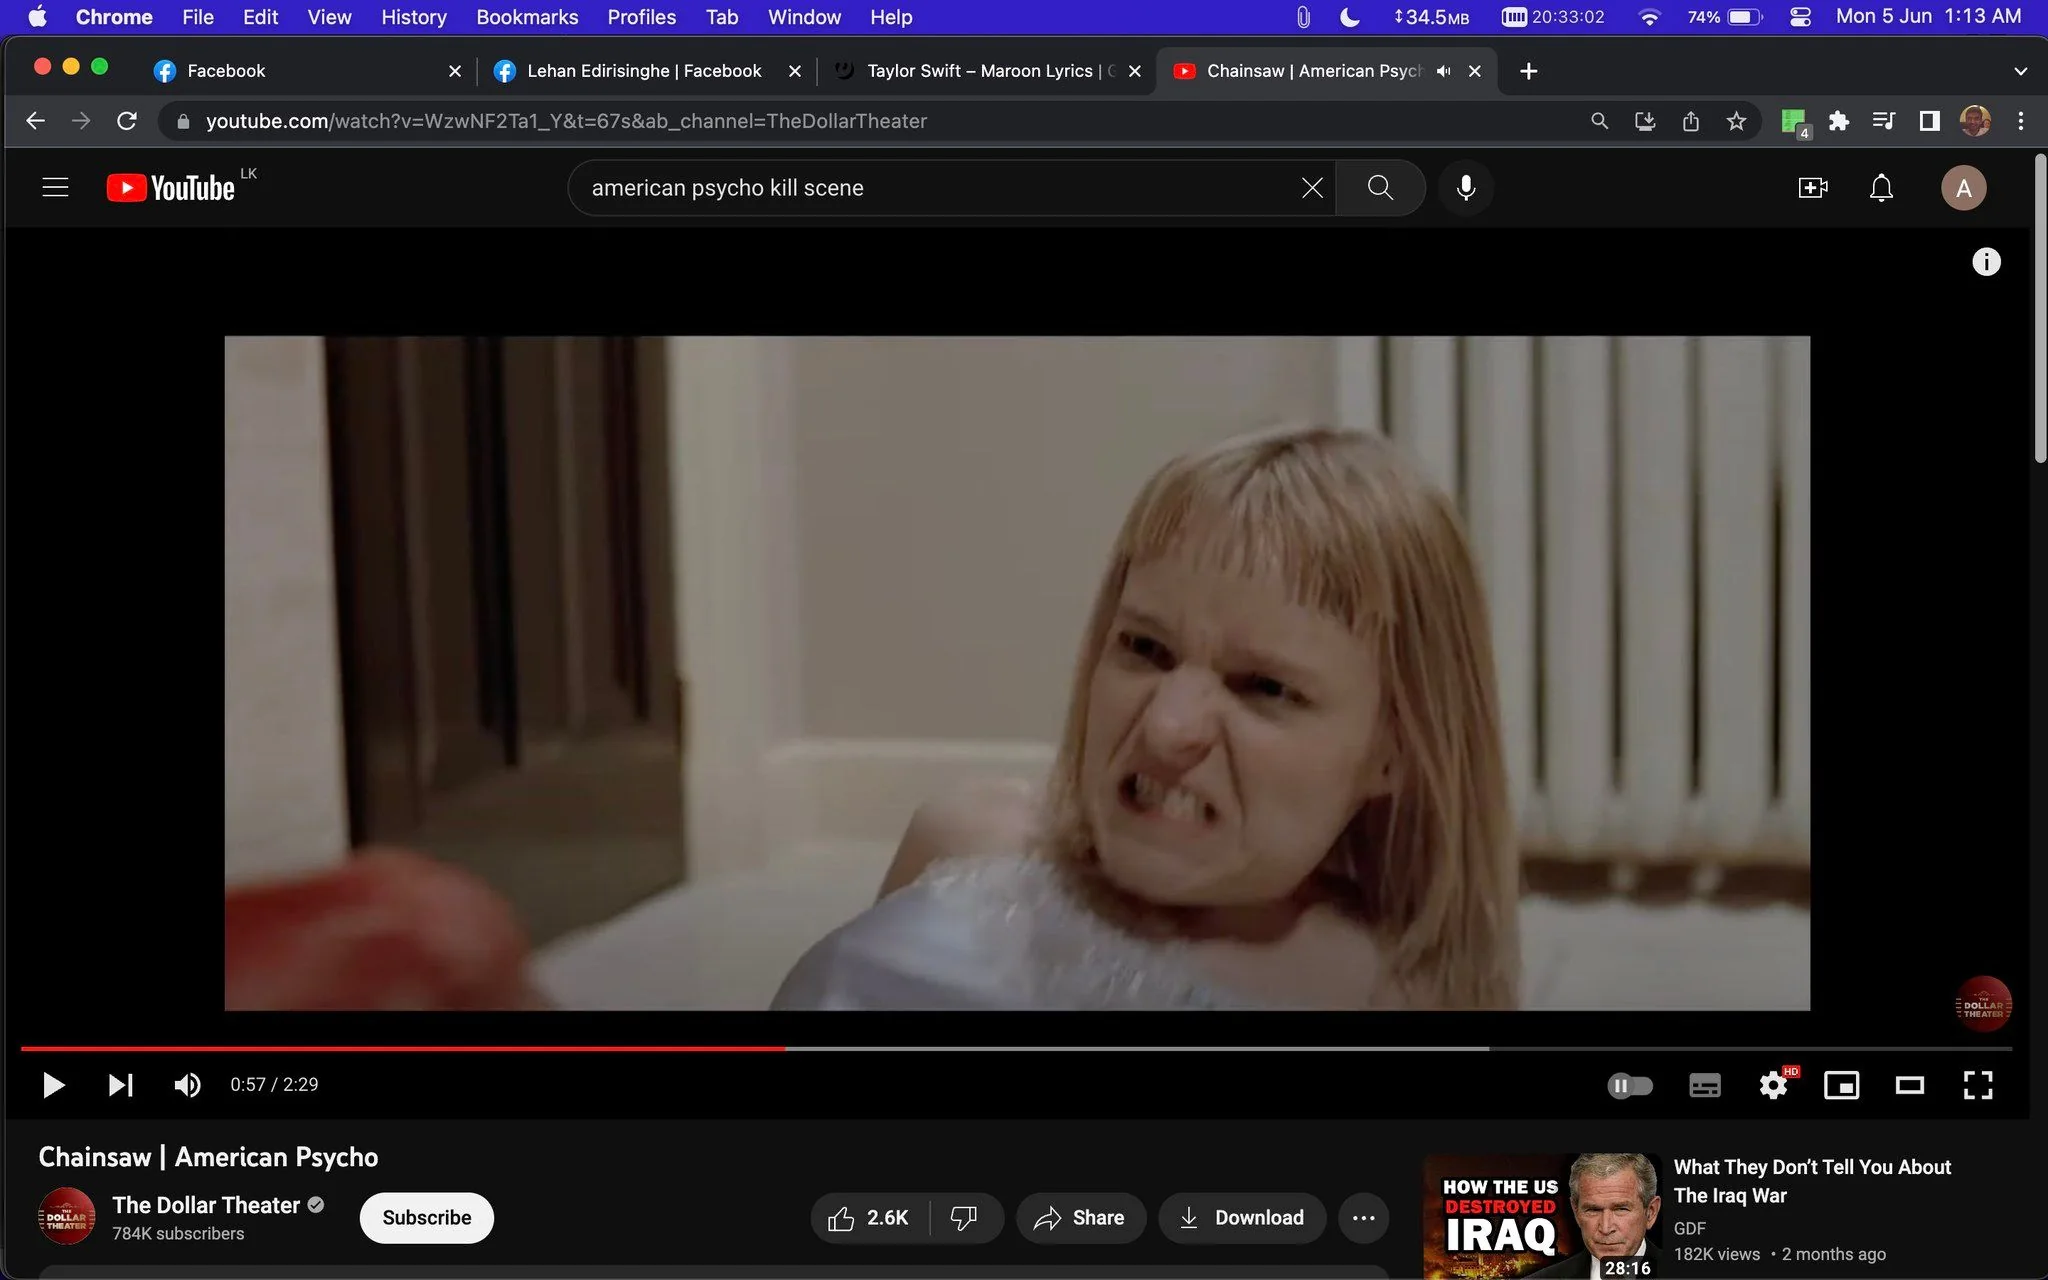2048x1280 pixels.
Task: Go back in browser history
Action: [x=36, y=121]
